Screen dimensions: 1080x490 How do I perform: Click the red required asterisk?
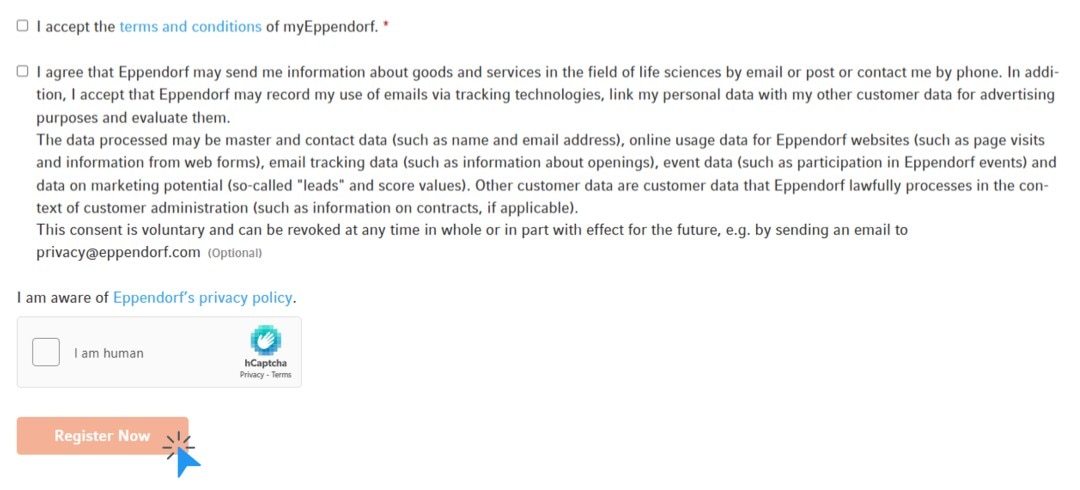coord(386,27)
